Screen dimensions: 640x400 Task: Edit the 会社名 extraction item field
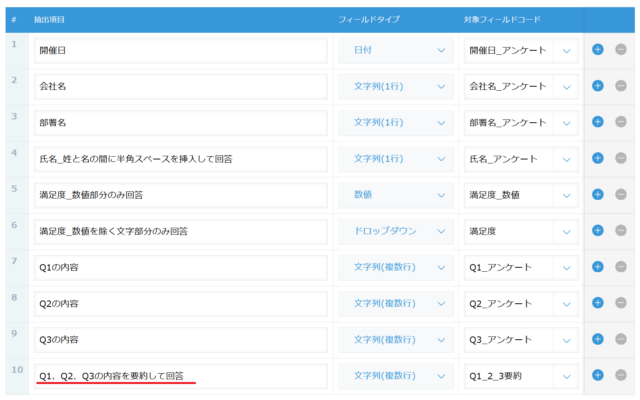click(x=181, y=87)
